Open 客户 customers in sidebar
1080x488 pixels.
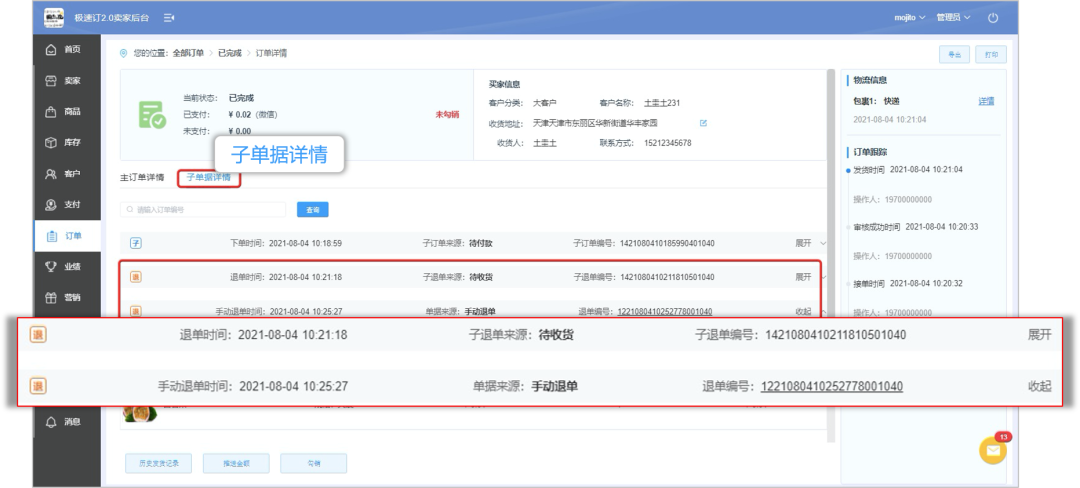point(66,174)
